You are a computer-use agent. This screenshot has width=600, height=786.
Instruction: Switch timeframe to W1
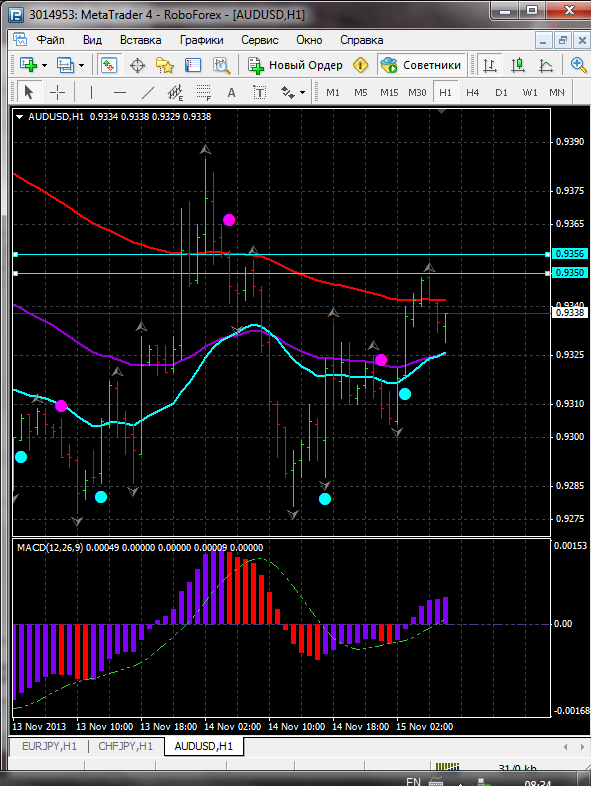point(530,93)
